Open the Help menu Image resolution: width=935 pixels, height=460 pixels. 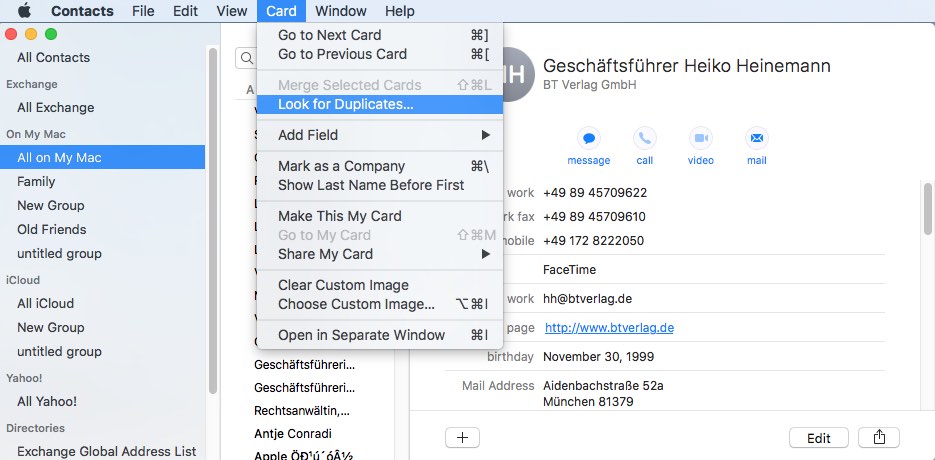400,11
